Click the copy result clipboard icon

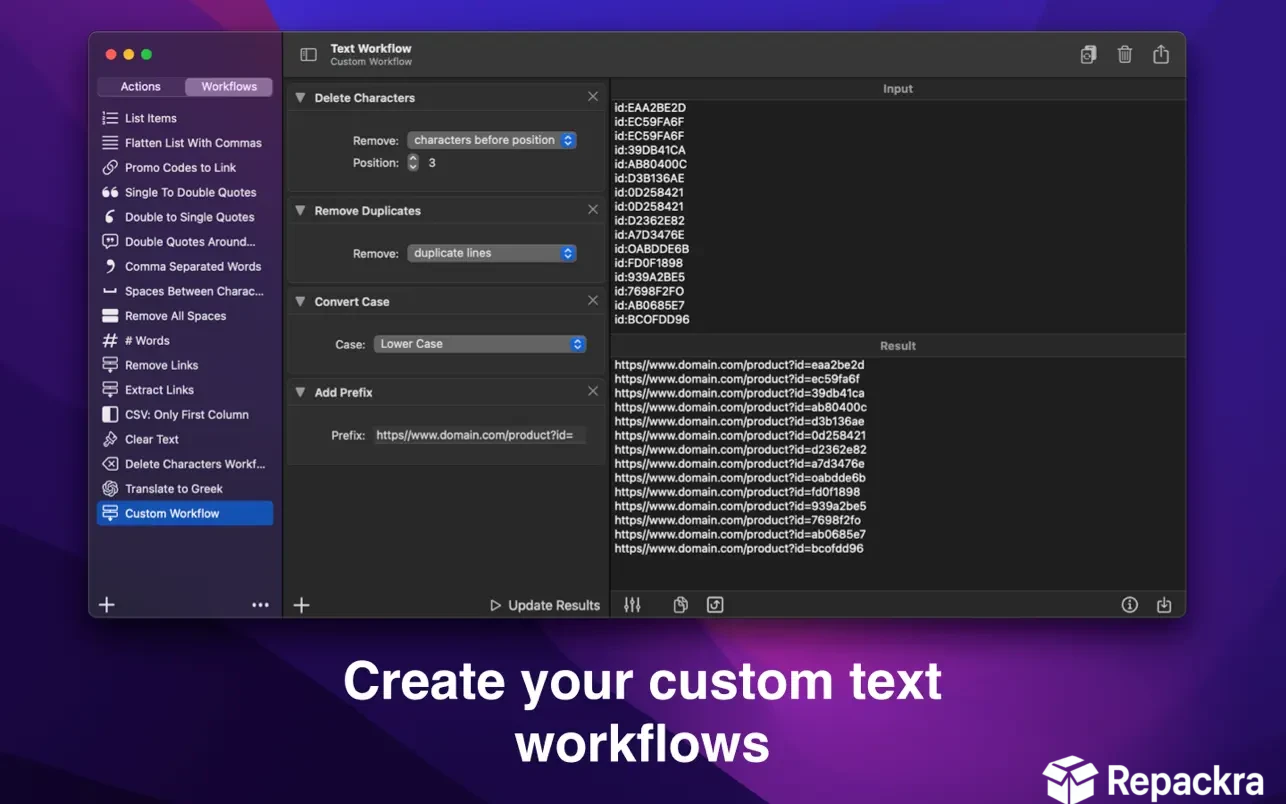[681, 605]
